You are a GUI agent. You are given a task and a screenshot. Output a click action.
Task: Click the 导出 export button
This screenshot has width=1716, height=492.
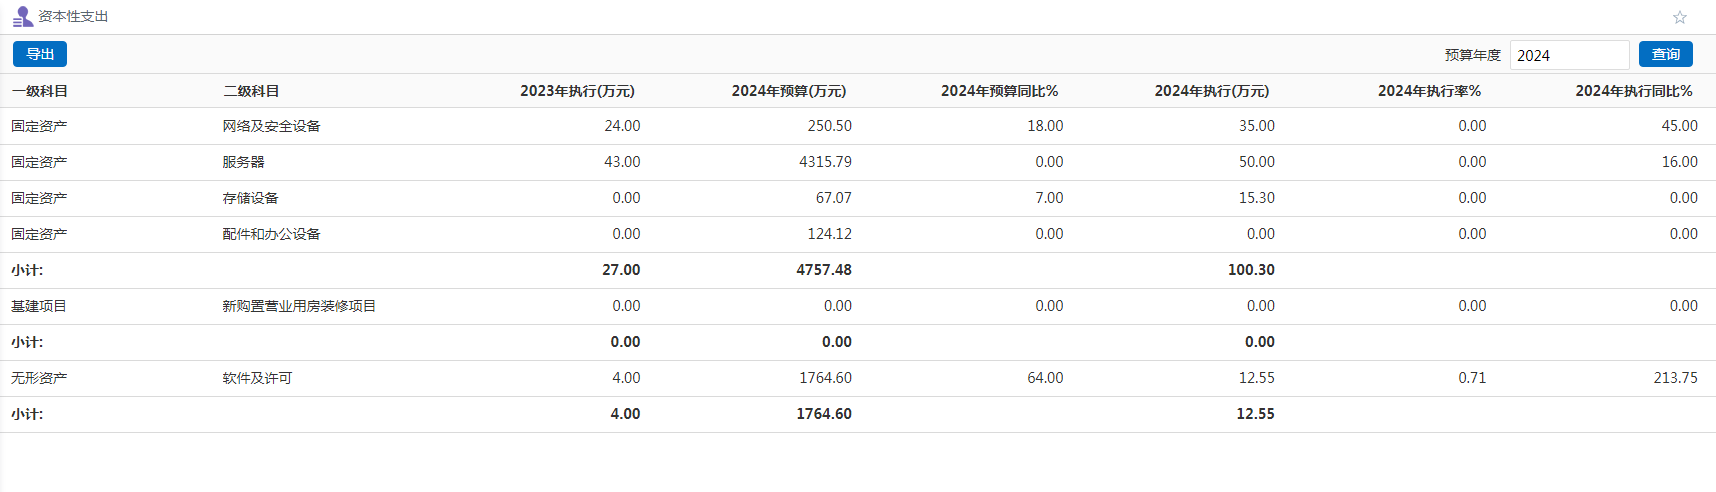pyautogui.click(x=40, y=54)
